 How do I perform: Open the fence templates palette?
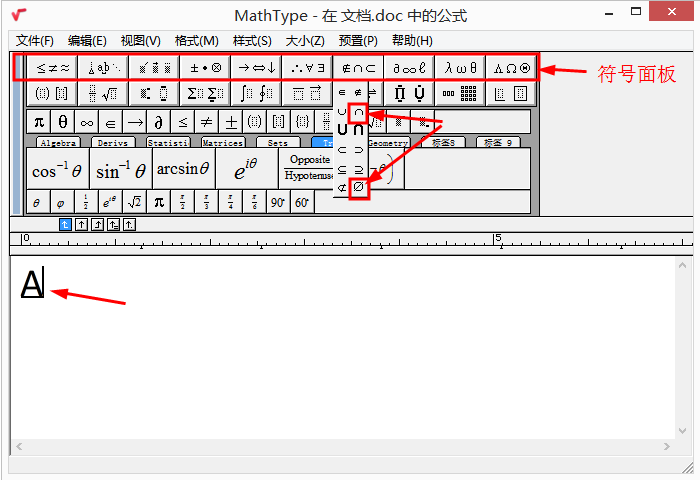coord(52,93)
